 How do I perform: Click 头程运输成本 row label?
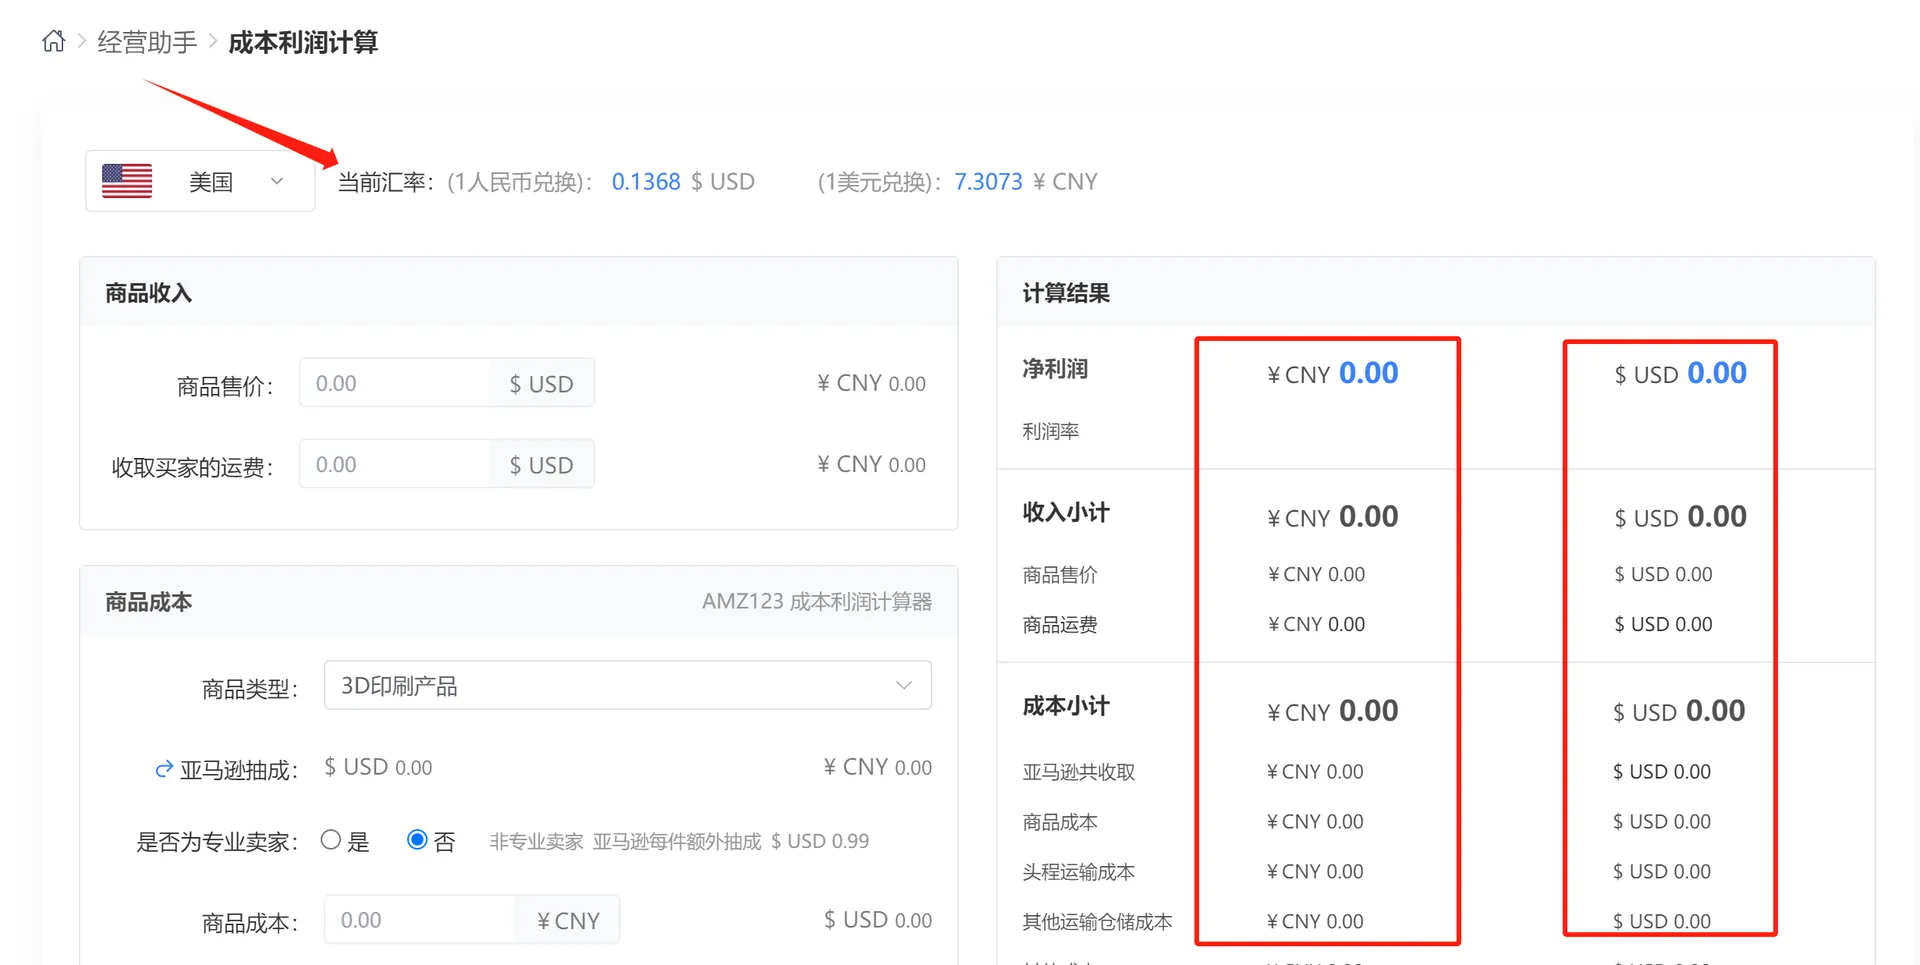click(x=1078, y=872)
